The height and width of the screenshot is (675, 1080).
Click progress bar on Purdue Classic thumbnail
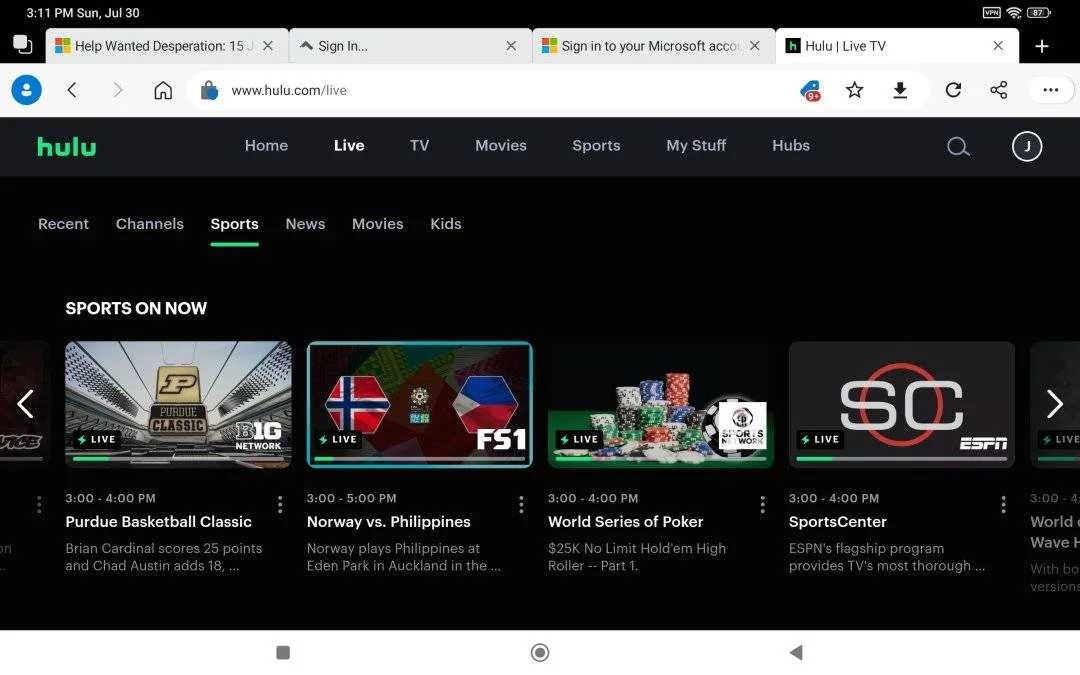point(178,459)
